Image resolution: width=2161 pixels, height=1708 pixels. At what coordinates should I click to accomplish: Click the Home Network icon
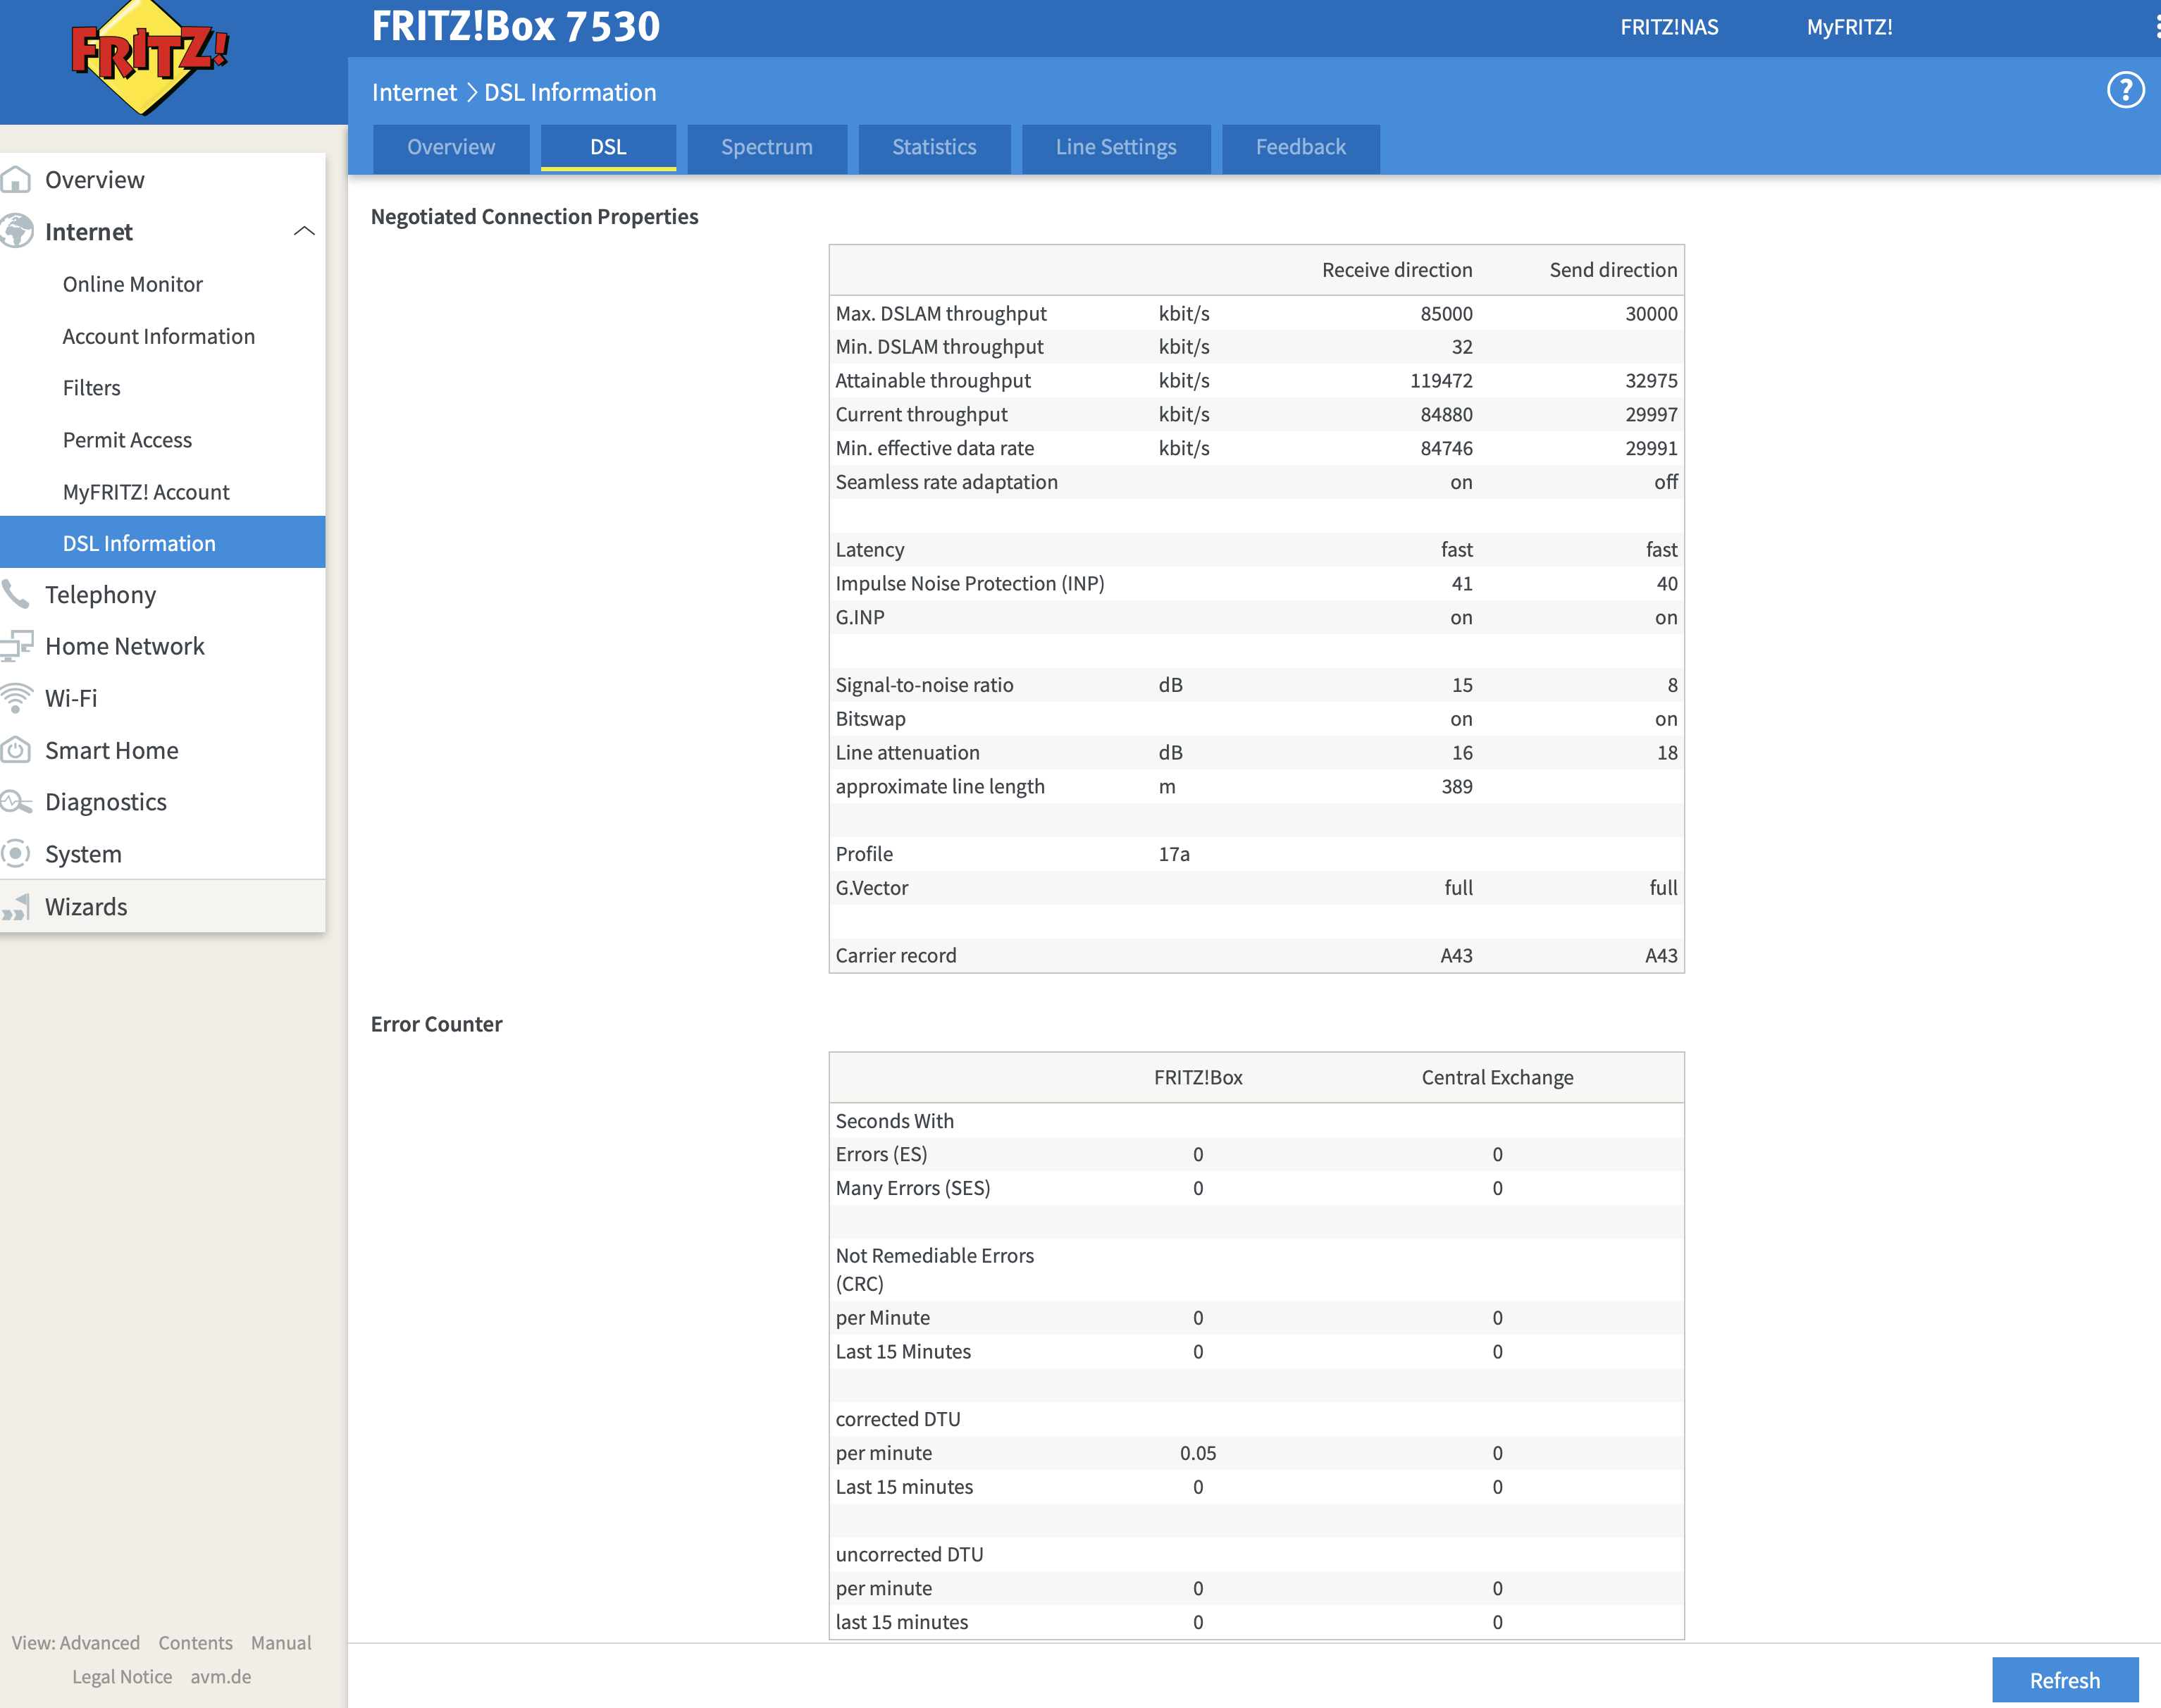16,646
